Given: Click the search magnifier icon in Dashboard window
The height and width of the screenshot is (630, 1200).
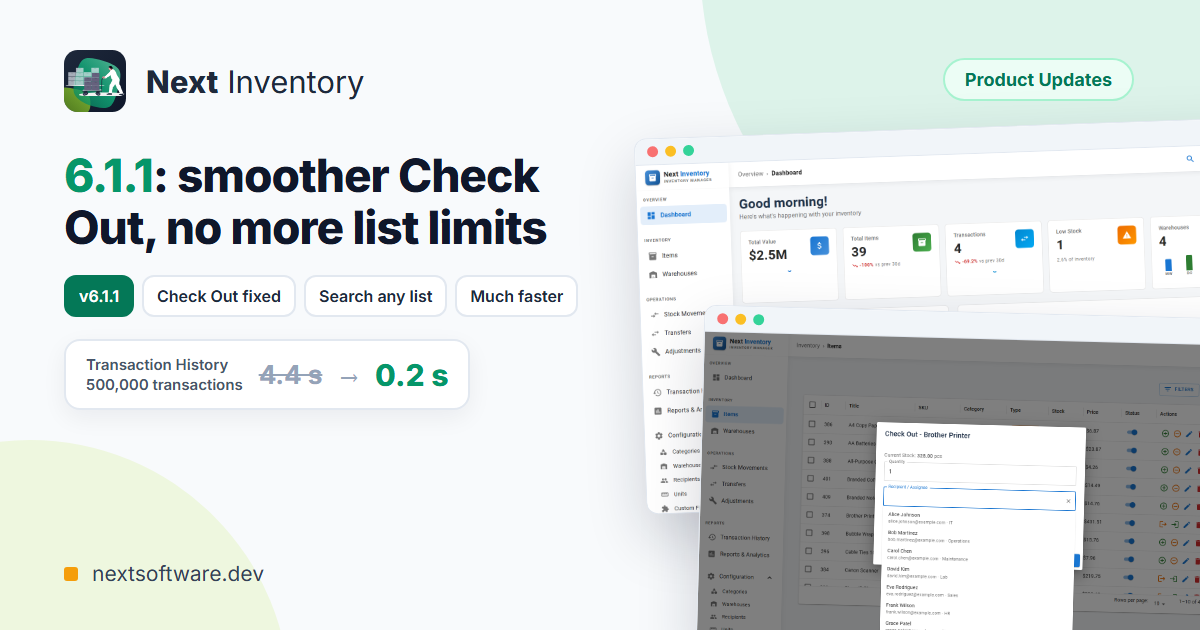Looking at the screenshot, I should (1189, 159).
